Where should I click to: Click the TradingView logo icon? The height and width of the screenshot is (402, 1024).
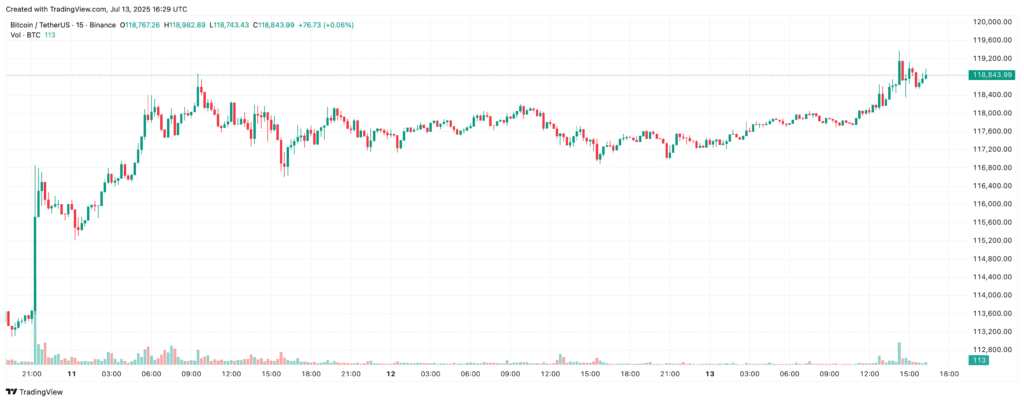point(12,392)
